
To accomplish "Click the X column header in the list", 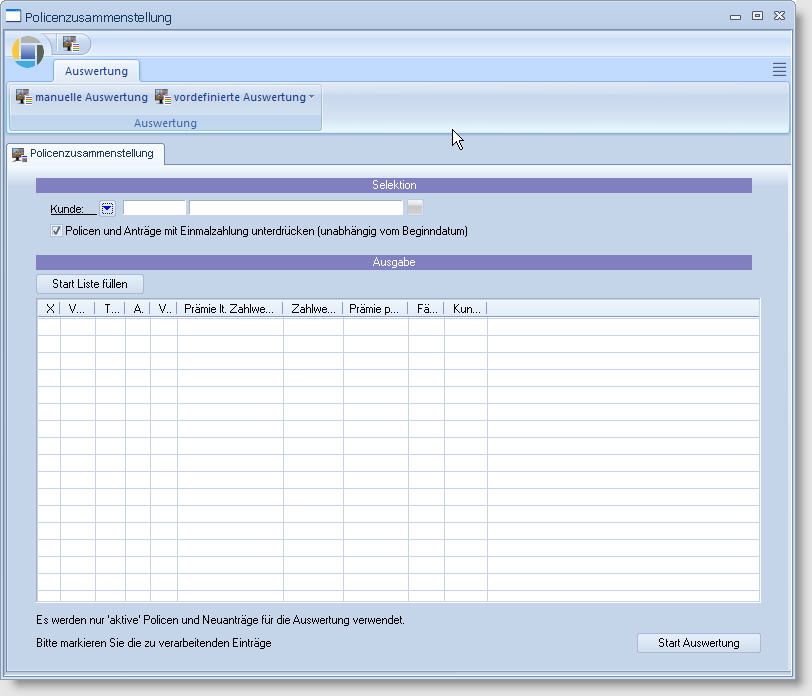I will point(49,309).
